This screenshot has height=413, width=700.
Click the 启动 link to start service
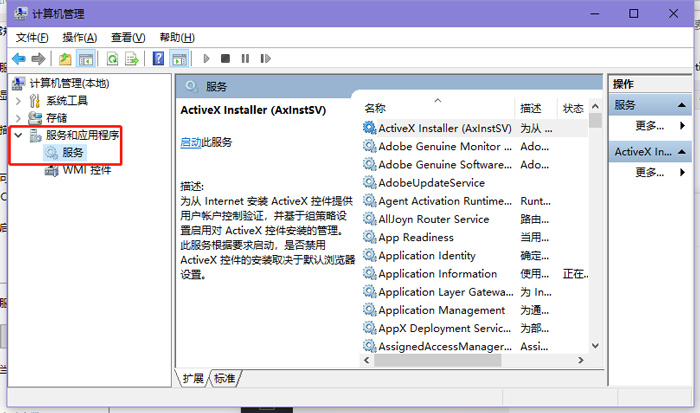190,142
